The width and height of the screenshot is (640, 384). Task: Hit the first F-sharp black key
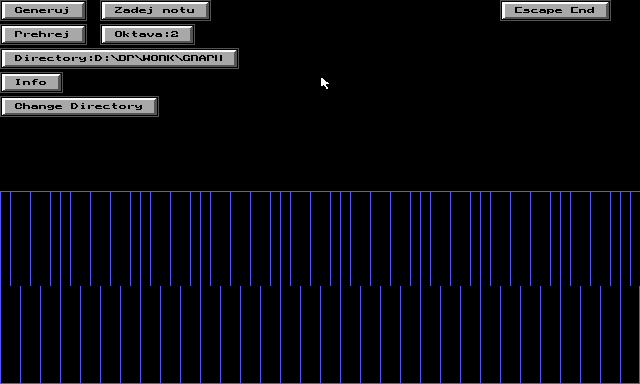(80, 239)
